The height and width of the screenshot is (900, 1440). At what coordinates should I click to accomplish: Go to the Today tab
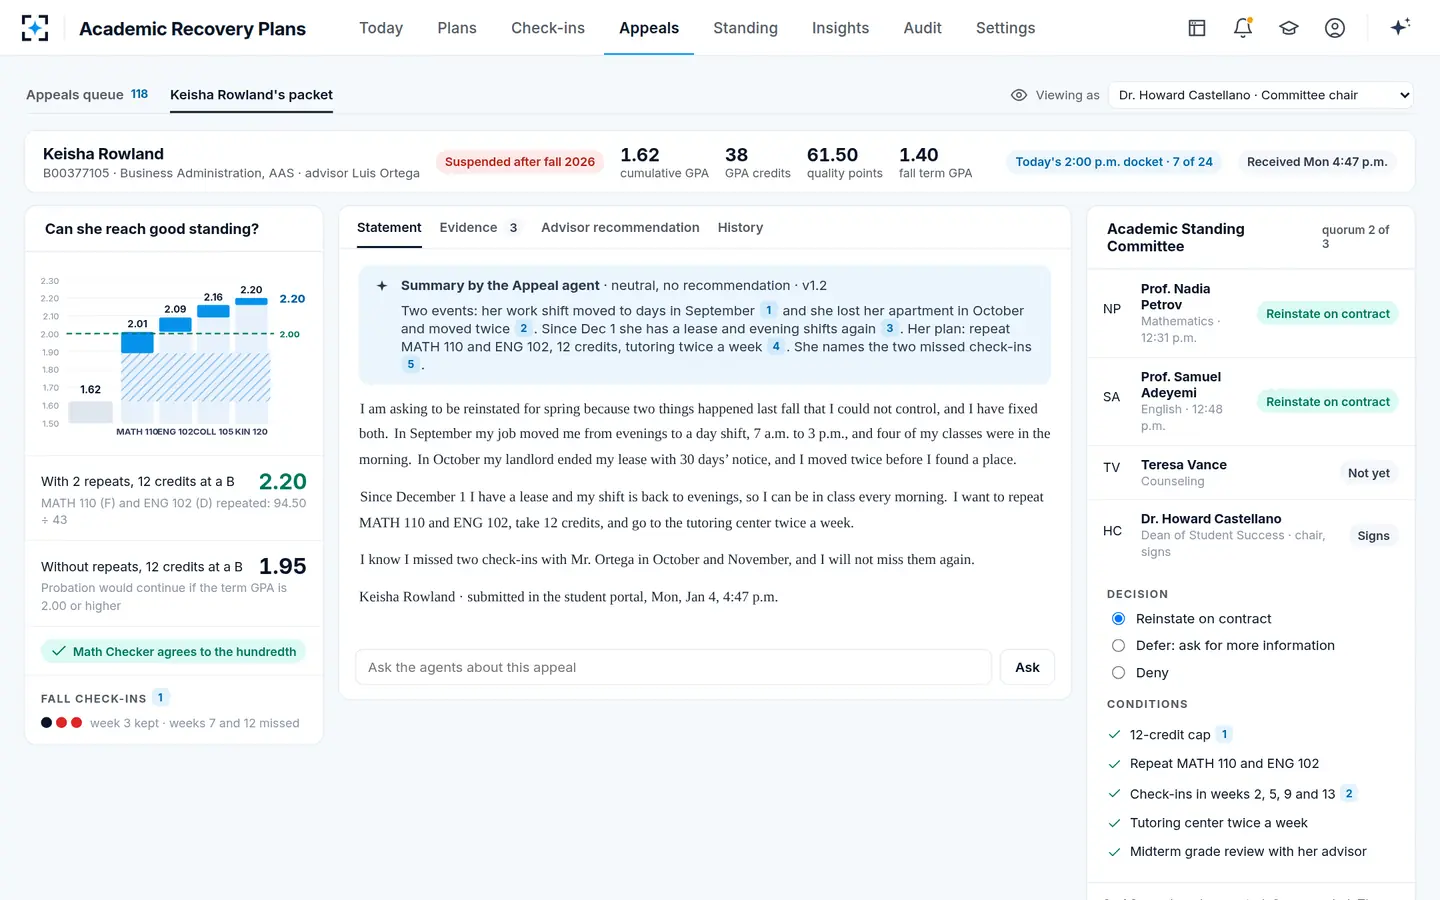(381, 28)
